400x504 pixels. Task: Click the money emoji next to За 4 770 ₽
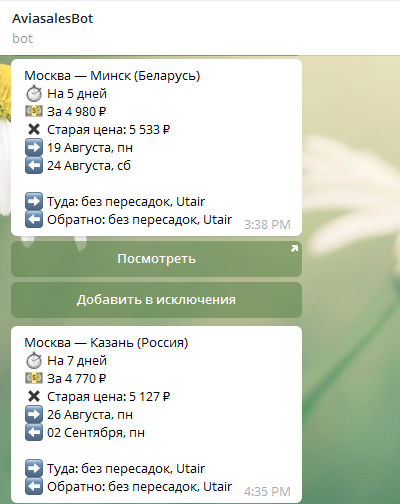coord(34,378)
